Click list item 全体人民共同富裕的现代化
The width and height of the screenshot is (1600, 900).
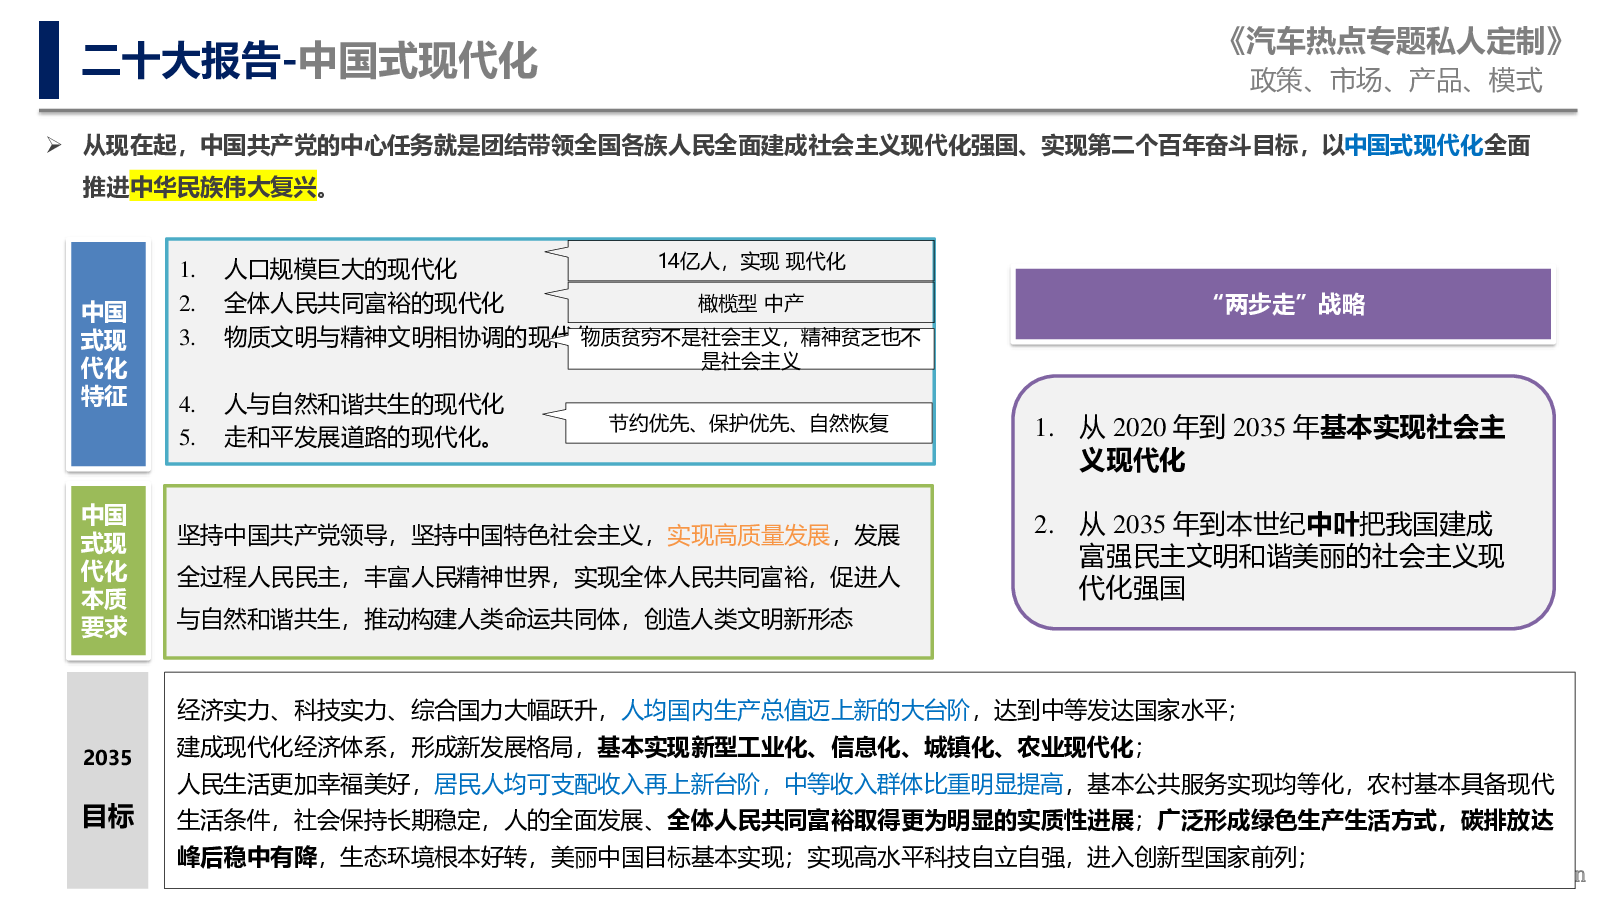click(x=364, y=303)
